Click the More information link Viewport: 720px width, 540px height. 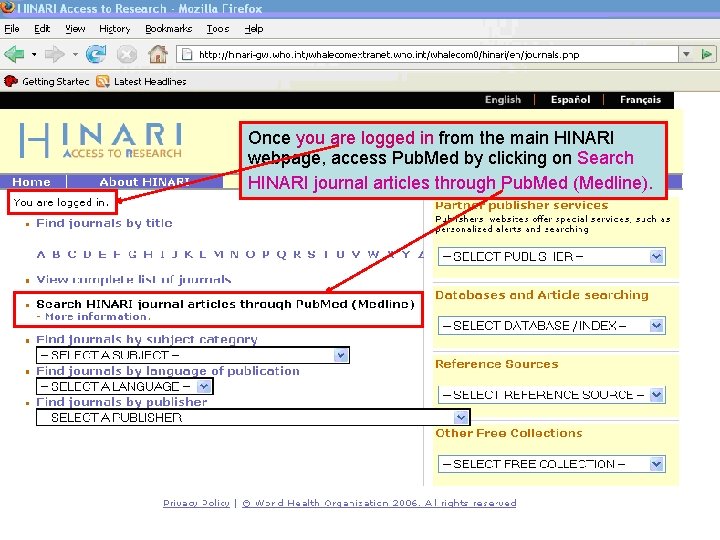point(97,317)
